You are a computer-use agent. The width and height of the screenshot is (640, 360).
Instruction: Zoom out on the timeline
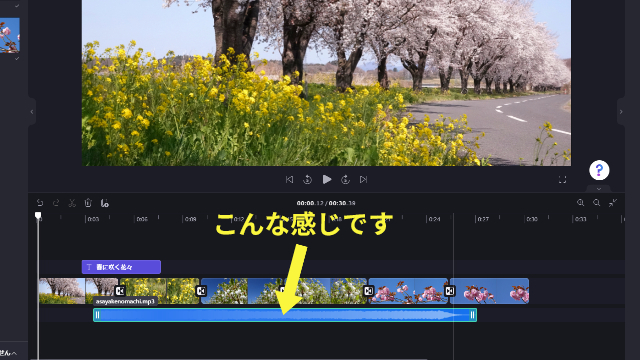(596, 203)
